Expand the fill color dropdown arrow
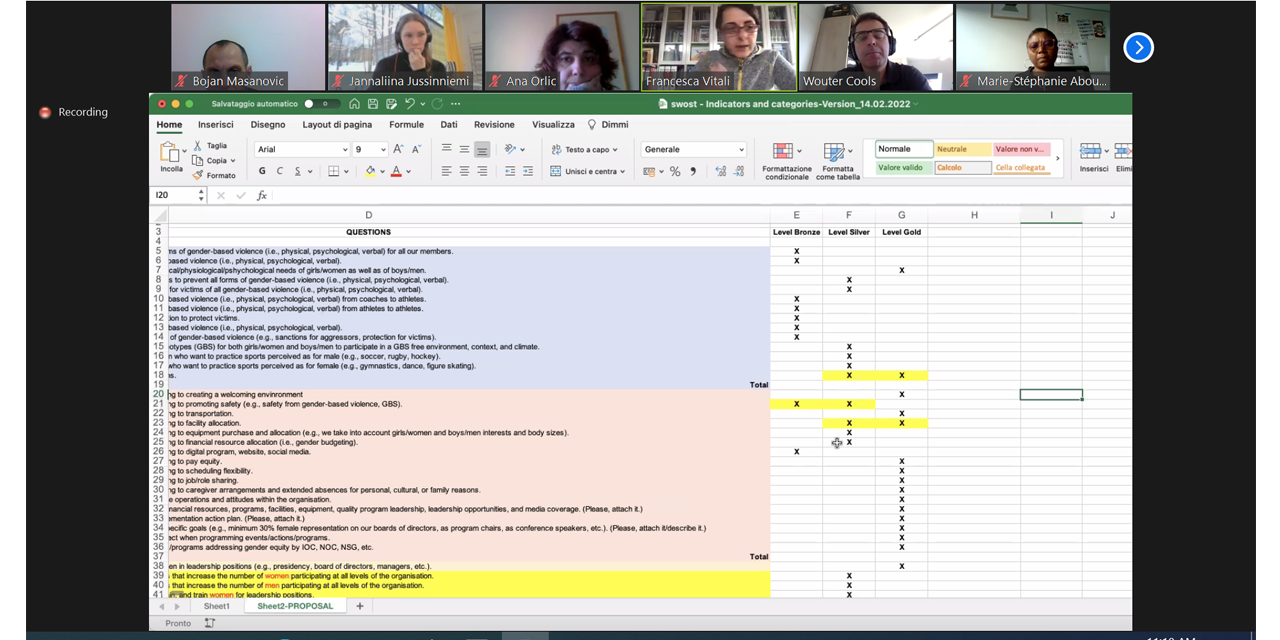The height and width of the screenshot is (640, 1280). [x=383, y=172]
